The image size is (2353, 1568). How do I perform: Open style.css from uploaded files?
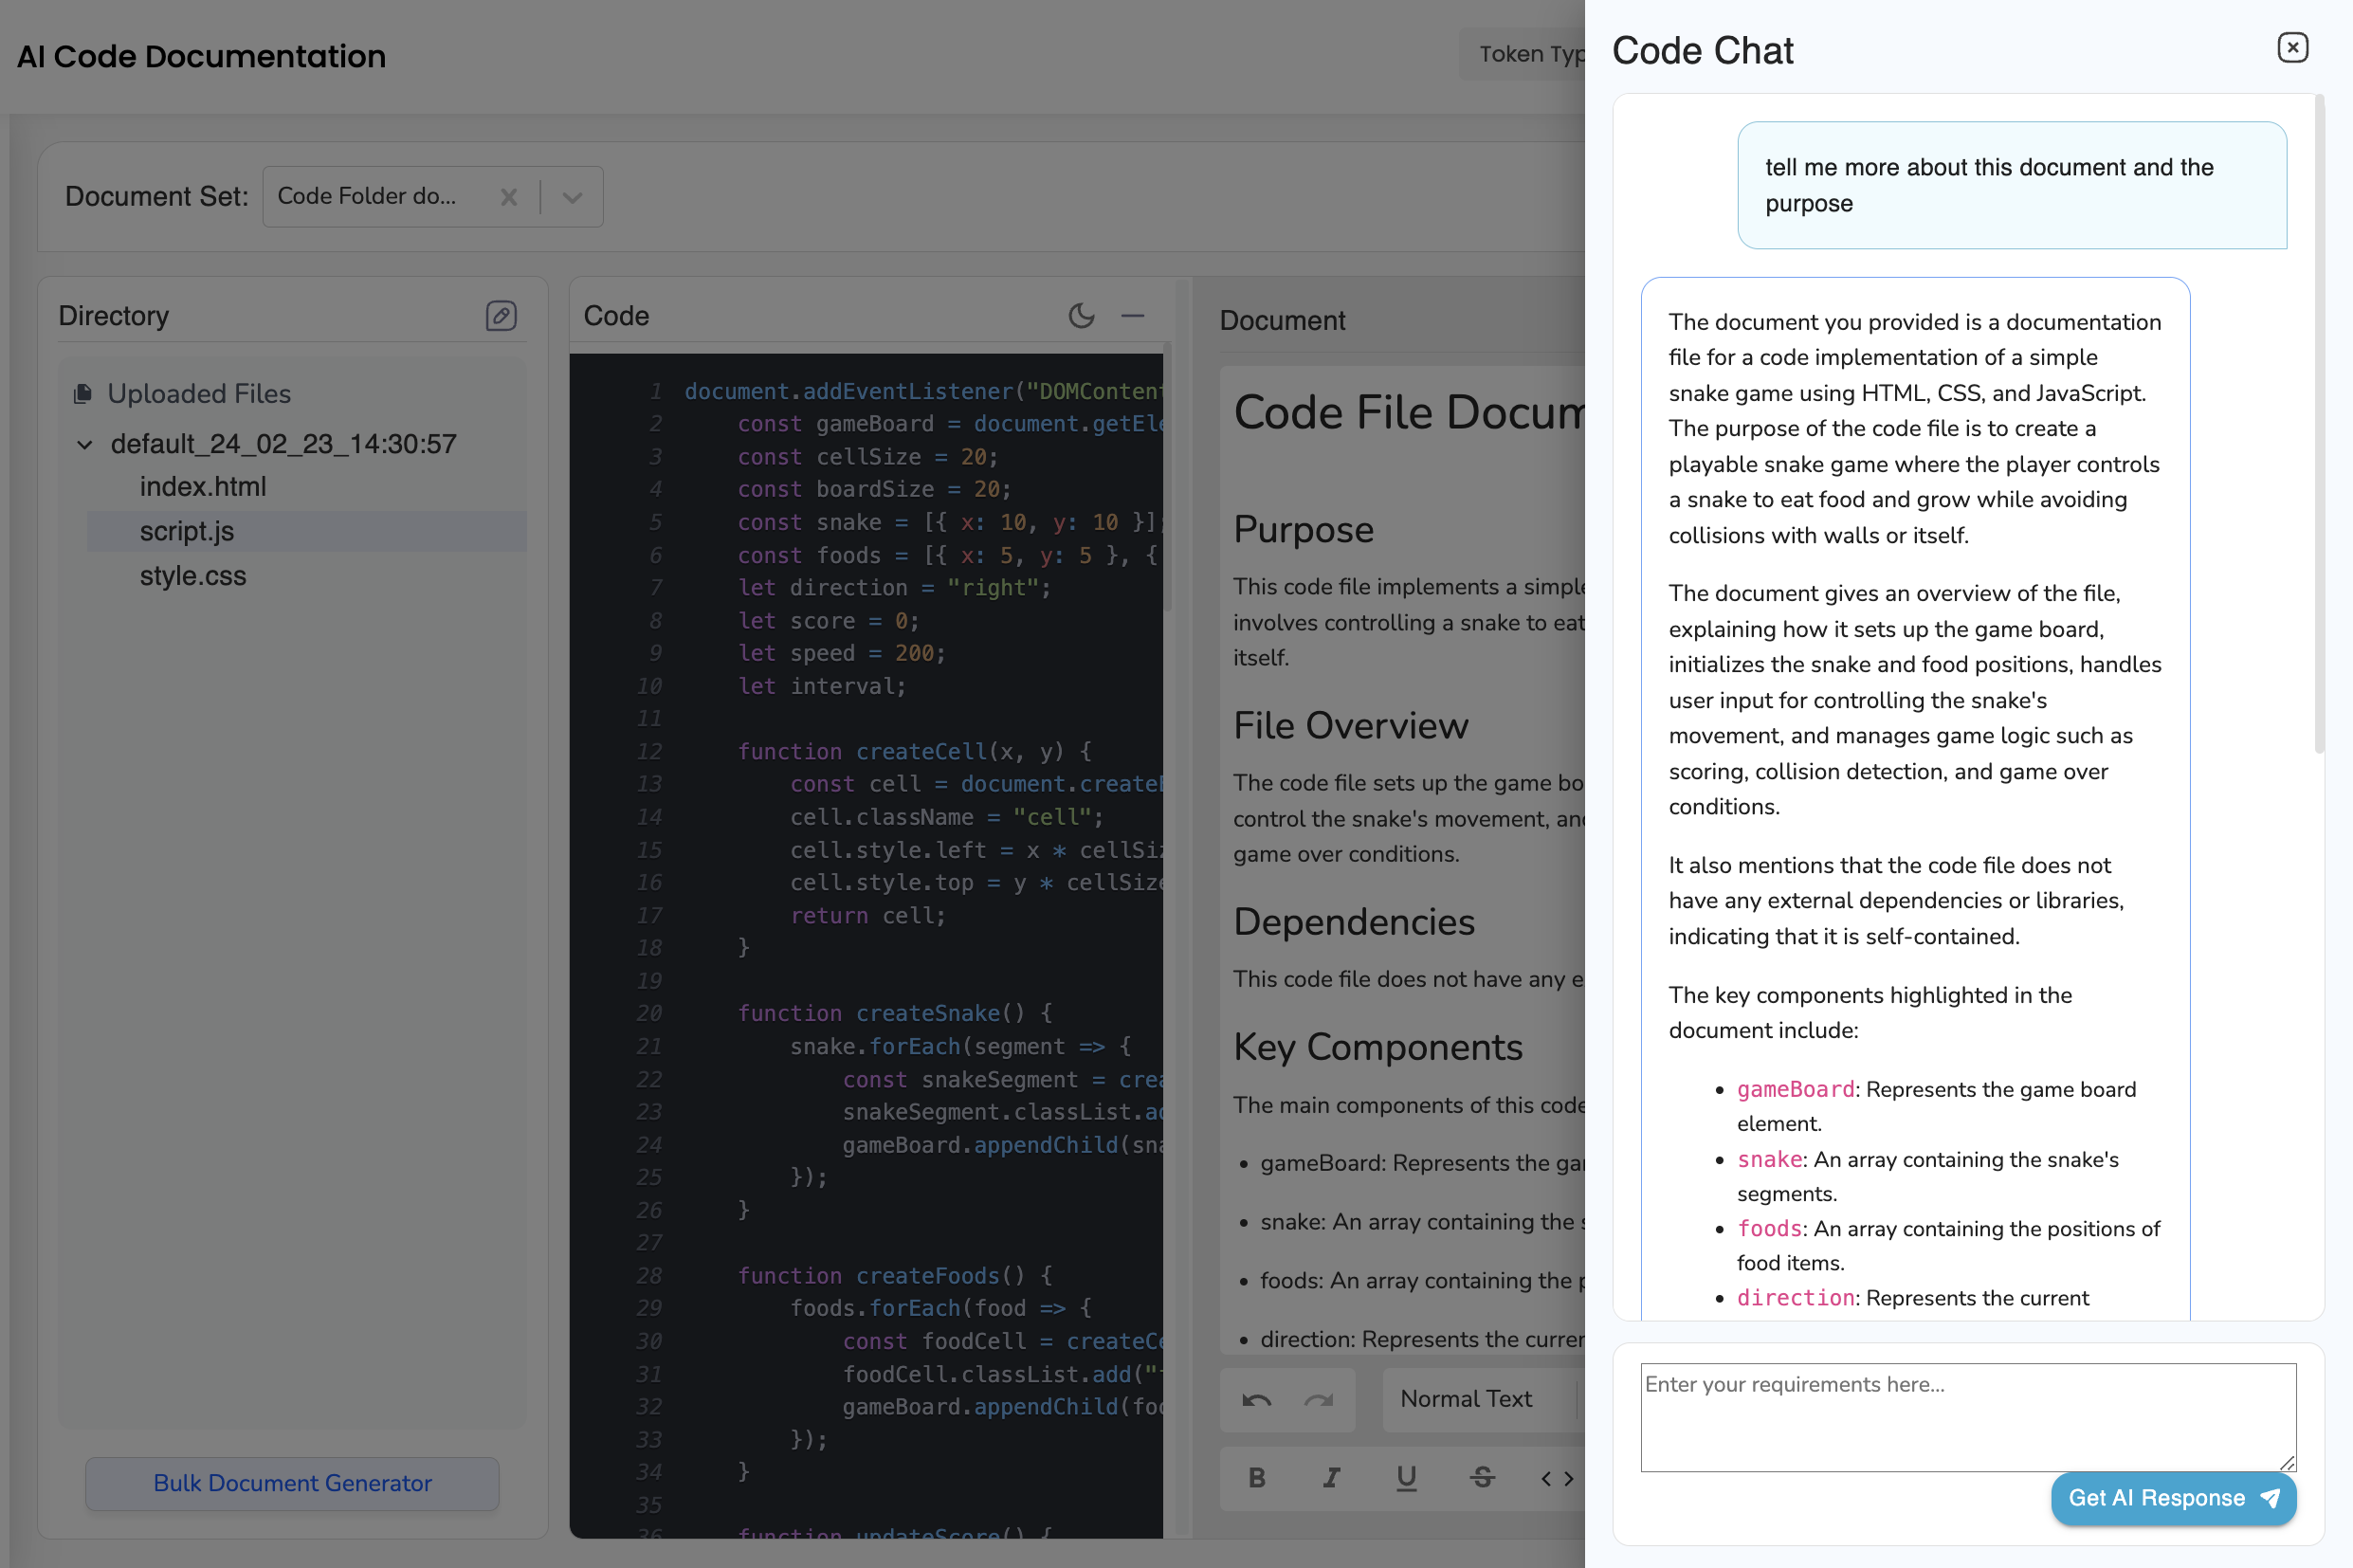click(x=193, y=576)
